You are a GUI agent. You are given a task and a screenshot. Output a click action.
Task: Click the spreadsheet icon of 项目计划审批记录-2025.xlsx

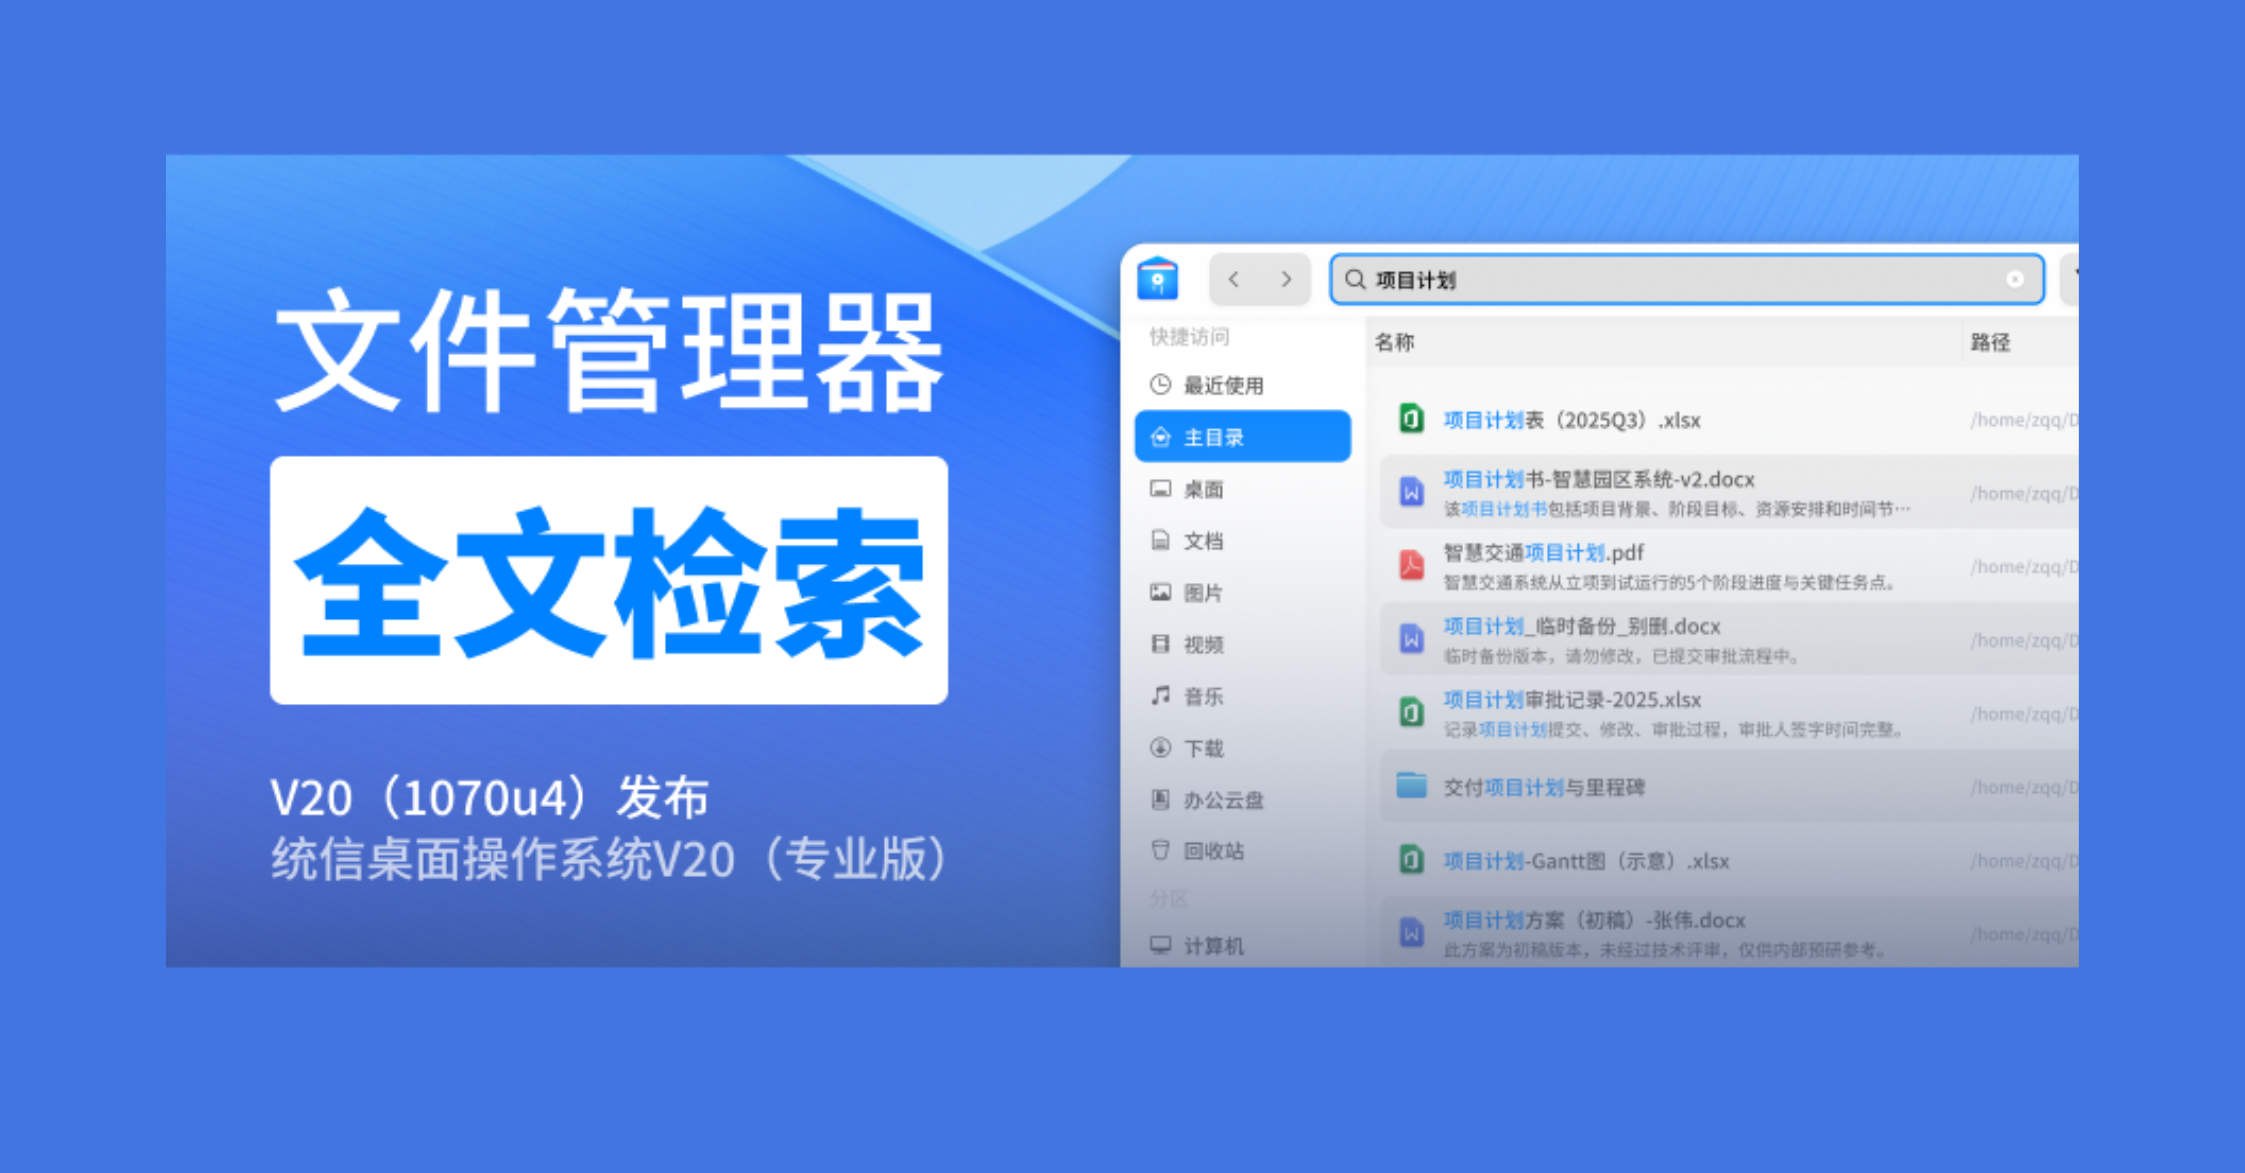pyautogui.click(x=1411, y=713)
